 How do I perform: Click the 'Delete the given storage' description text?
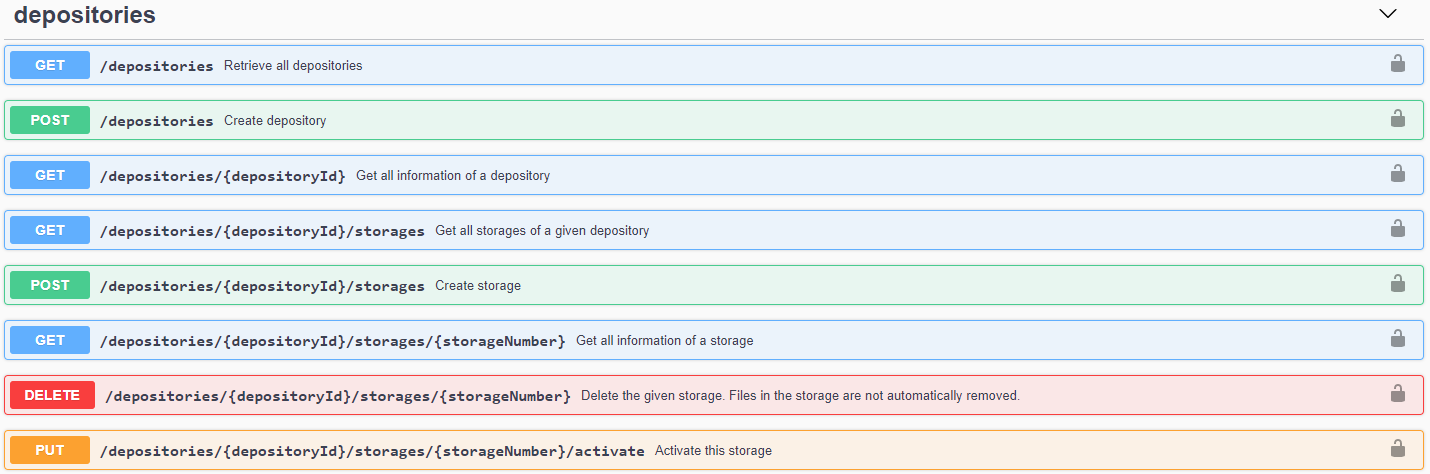click(x=799, y=396)
